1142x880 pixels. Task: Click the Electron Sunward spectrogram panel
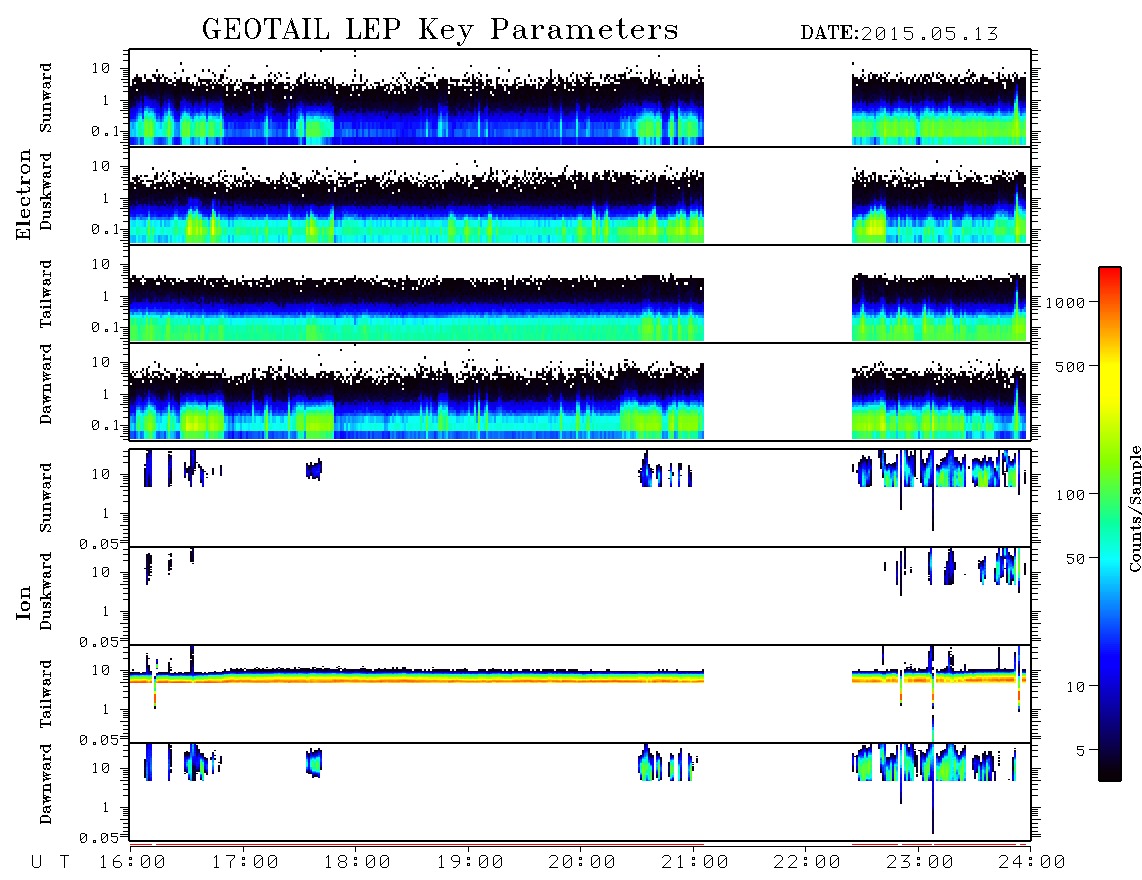pyautogui.click(x=580, y=98)
